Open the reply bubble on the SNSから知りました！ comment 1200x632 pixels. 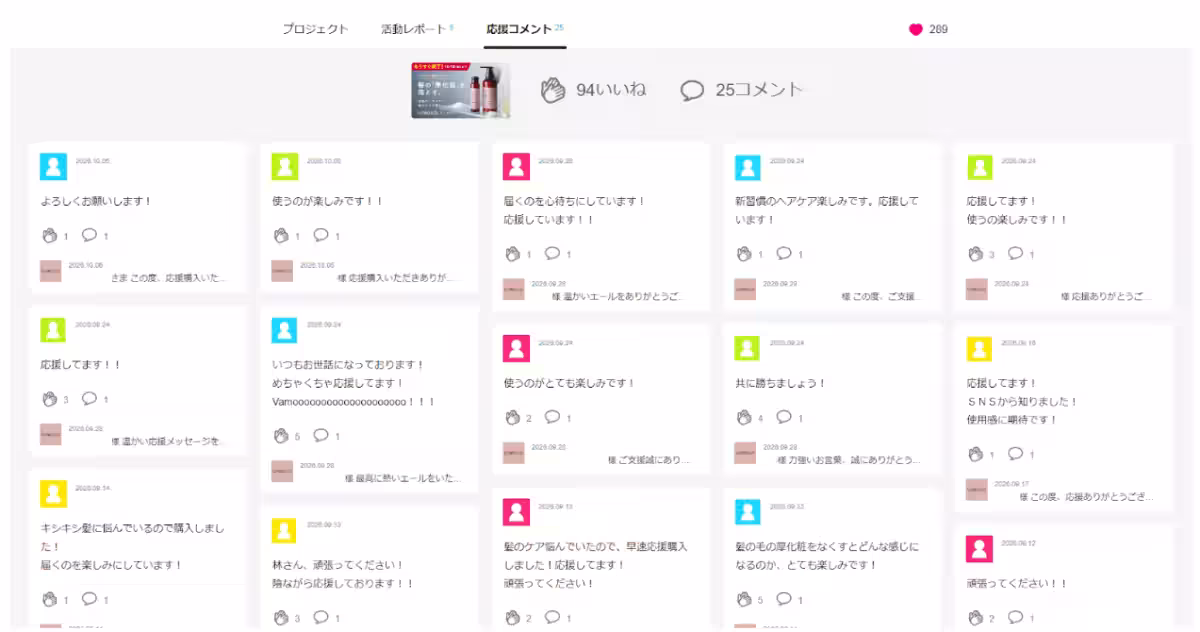[x=1015, y=453]
